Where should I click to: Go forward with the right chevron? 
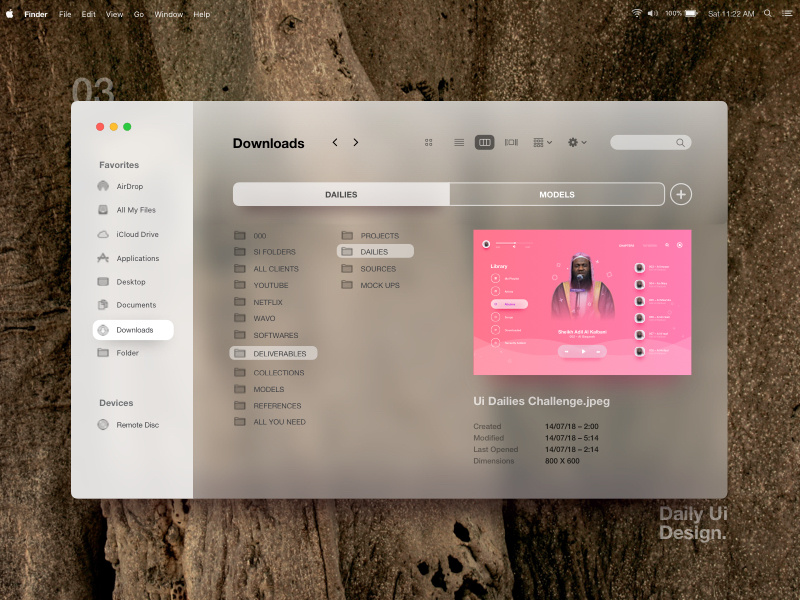356,142
